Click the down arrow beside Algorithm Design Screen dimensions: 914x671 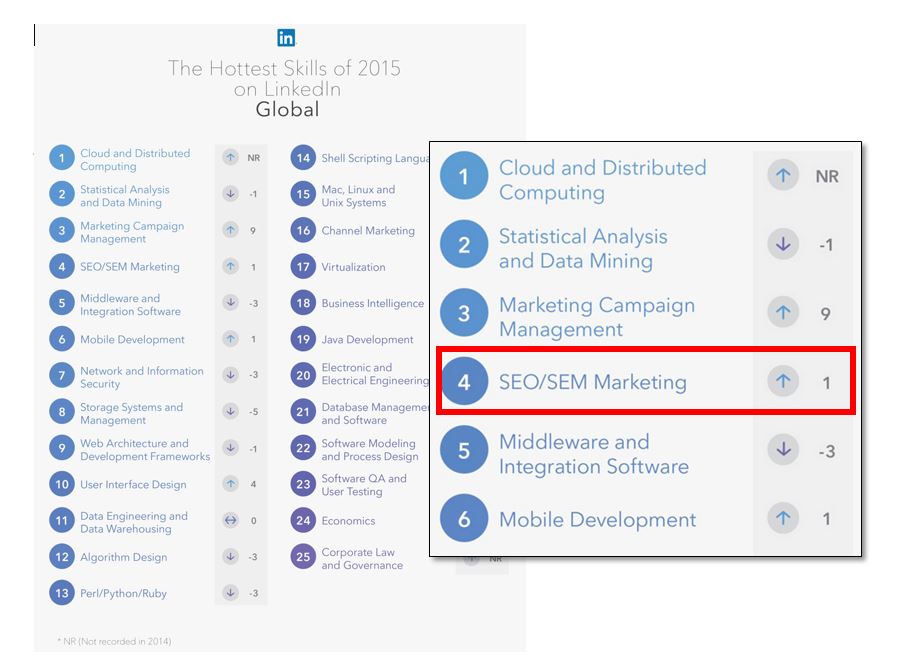pos(231,557)
